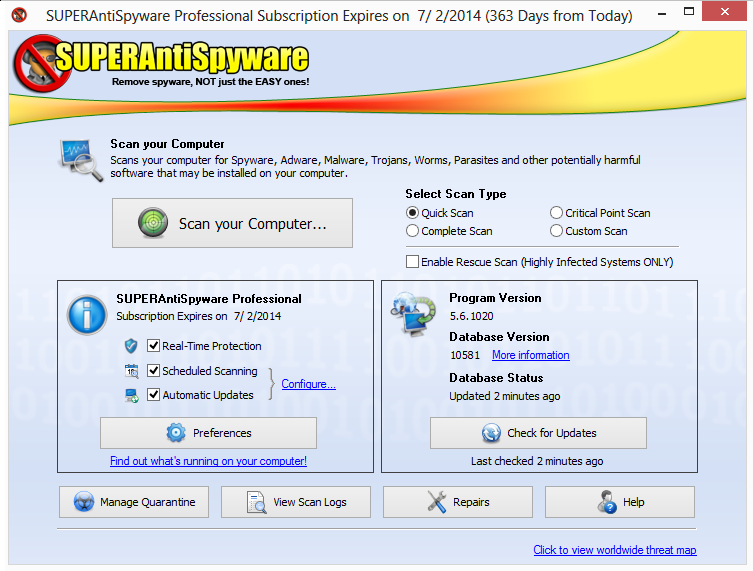Follow the Configure... link
The image size is (753, 571).
(308, 384)
